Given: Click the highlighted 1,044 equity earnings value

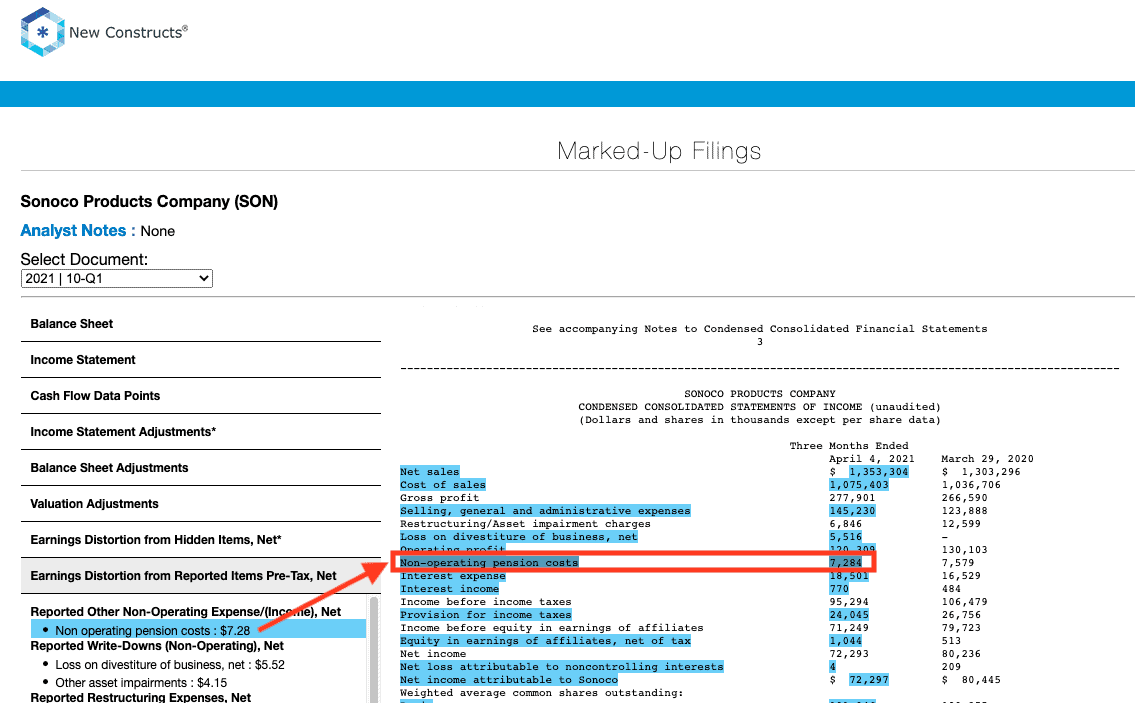Looking at the screenshot, I should 845,641.
